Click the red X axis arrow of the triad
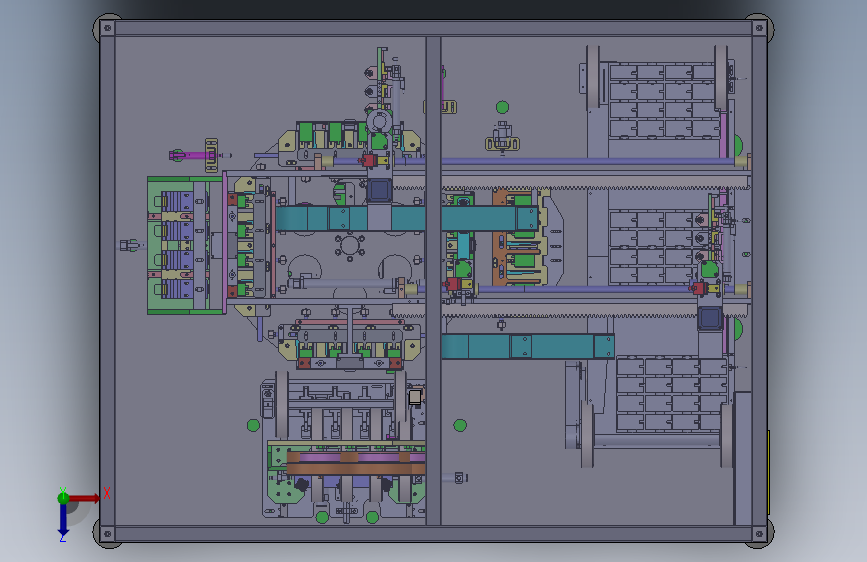This screenshot has height=562, width=867. pos(84,498)
